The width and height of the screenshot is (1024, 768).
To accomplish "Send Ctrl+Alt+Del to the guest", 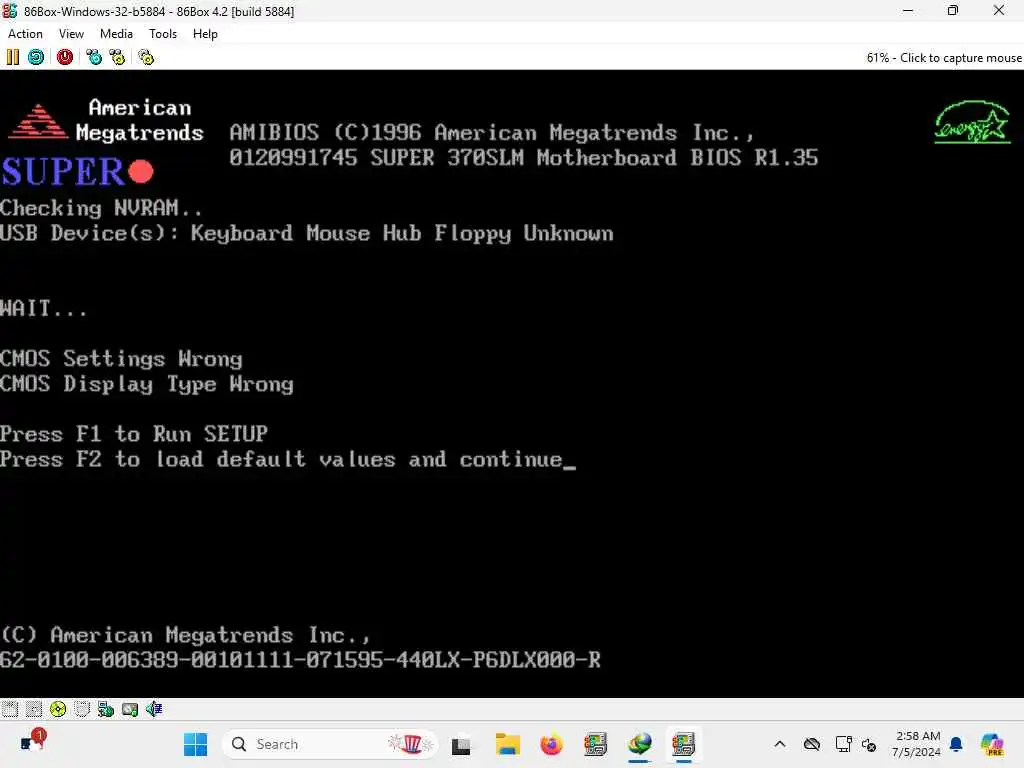I will pyautogui.click(x=94, y=57).
